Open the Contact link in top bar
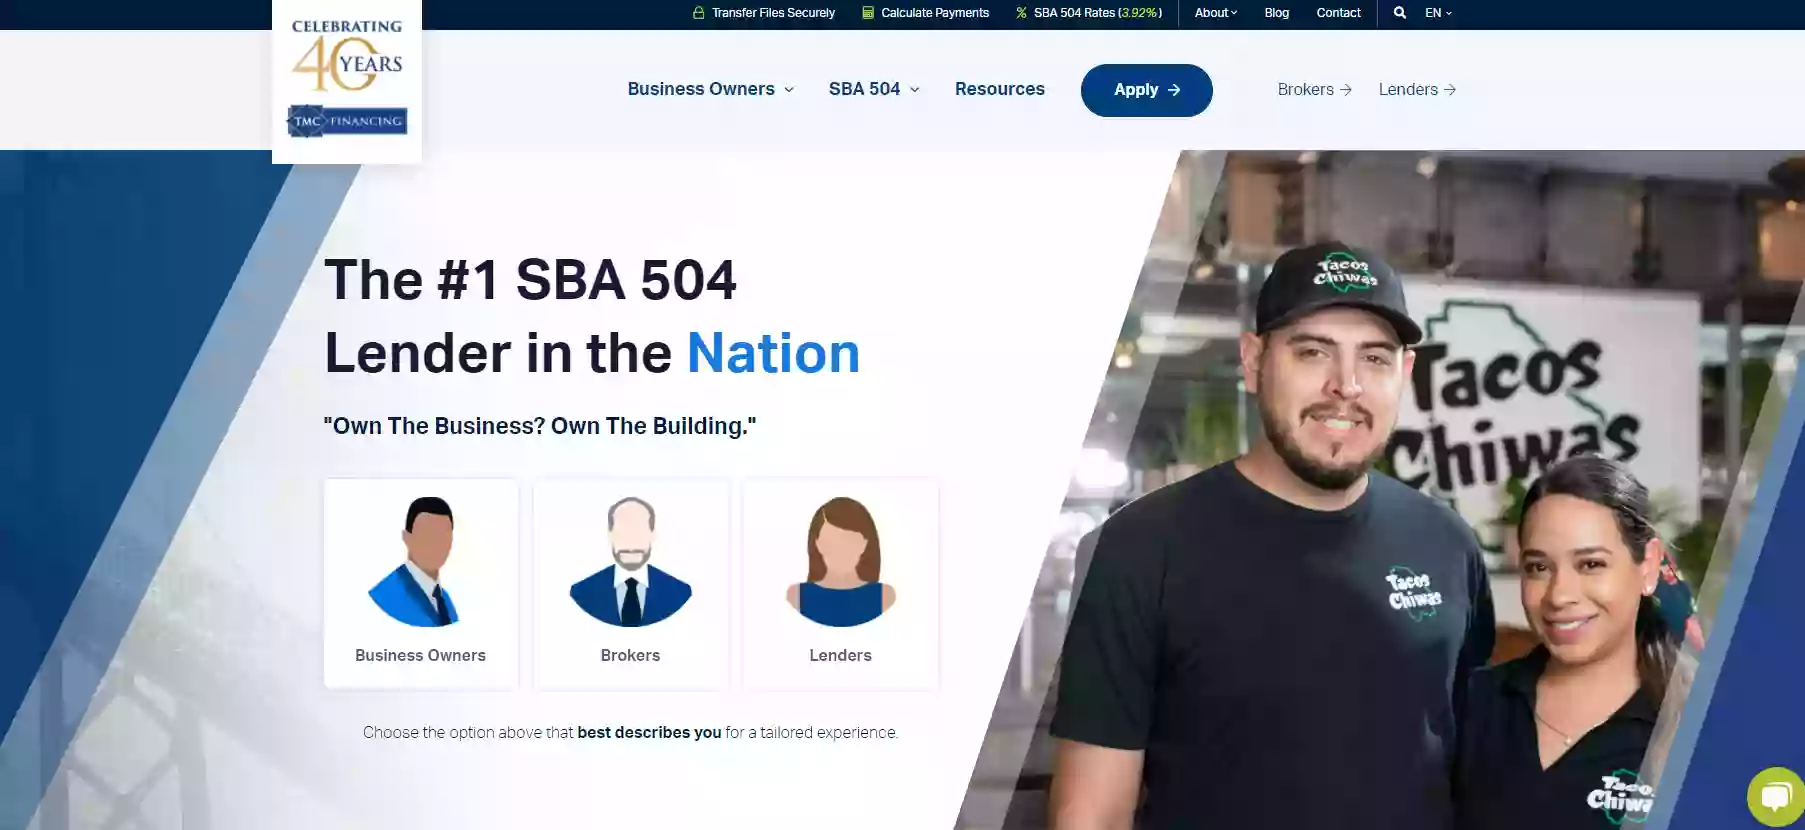 tap(1339, 13)
